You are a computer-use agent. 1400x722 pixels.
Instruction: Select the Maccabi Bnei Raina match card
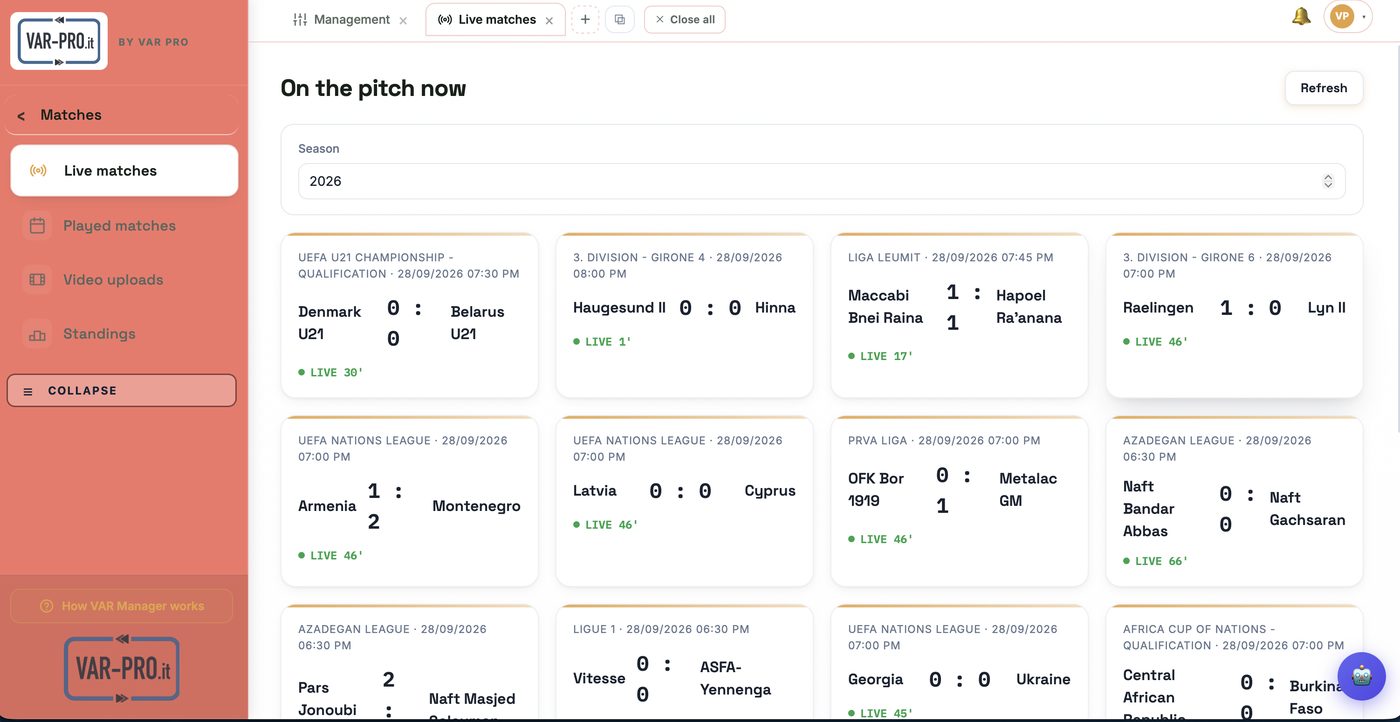[x=959, y=316]
